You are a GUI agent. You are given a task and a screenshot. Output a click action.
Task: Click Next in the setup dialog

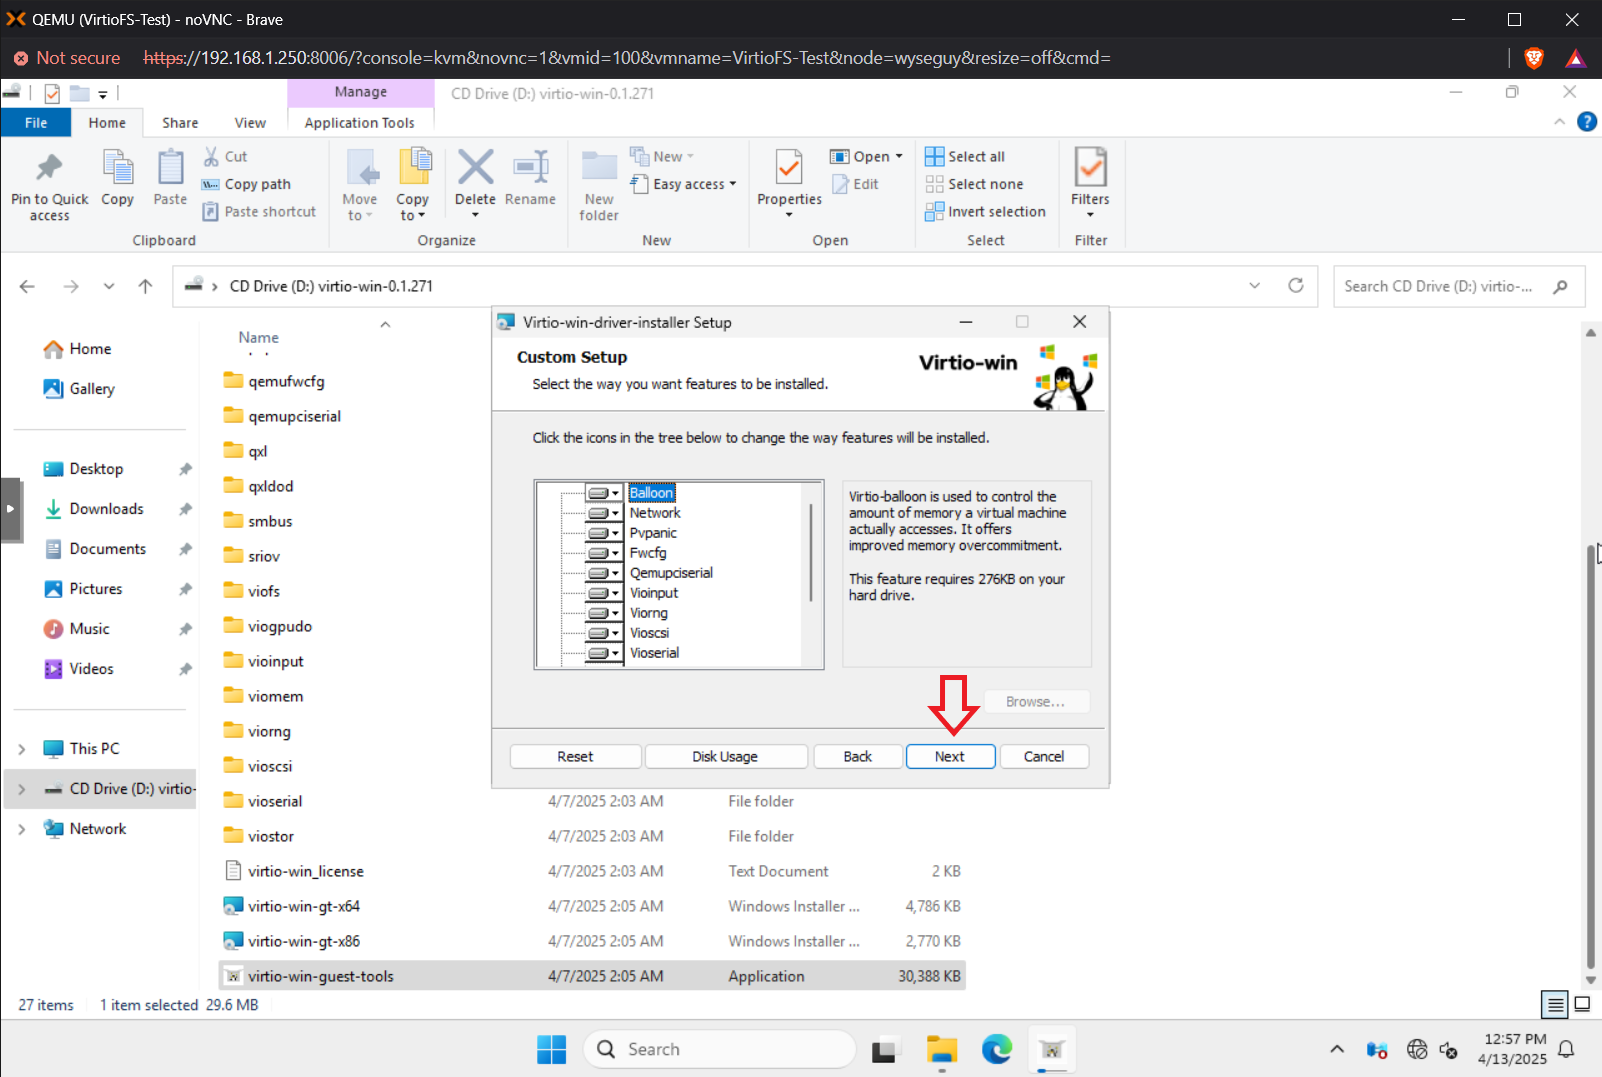(950, 756)
